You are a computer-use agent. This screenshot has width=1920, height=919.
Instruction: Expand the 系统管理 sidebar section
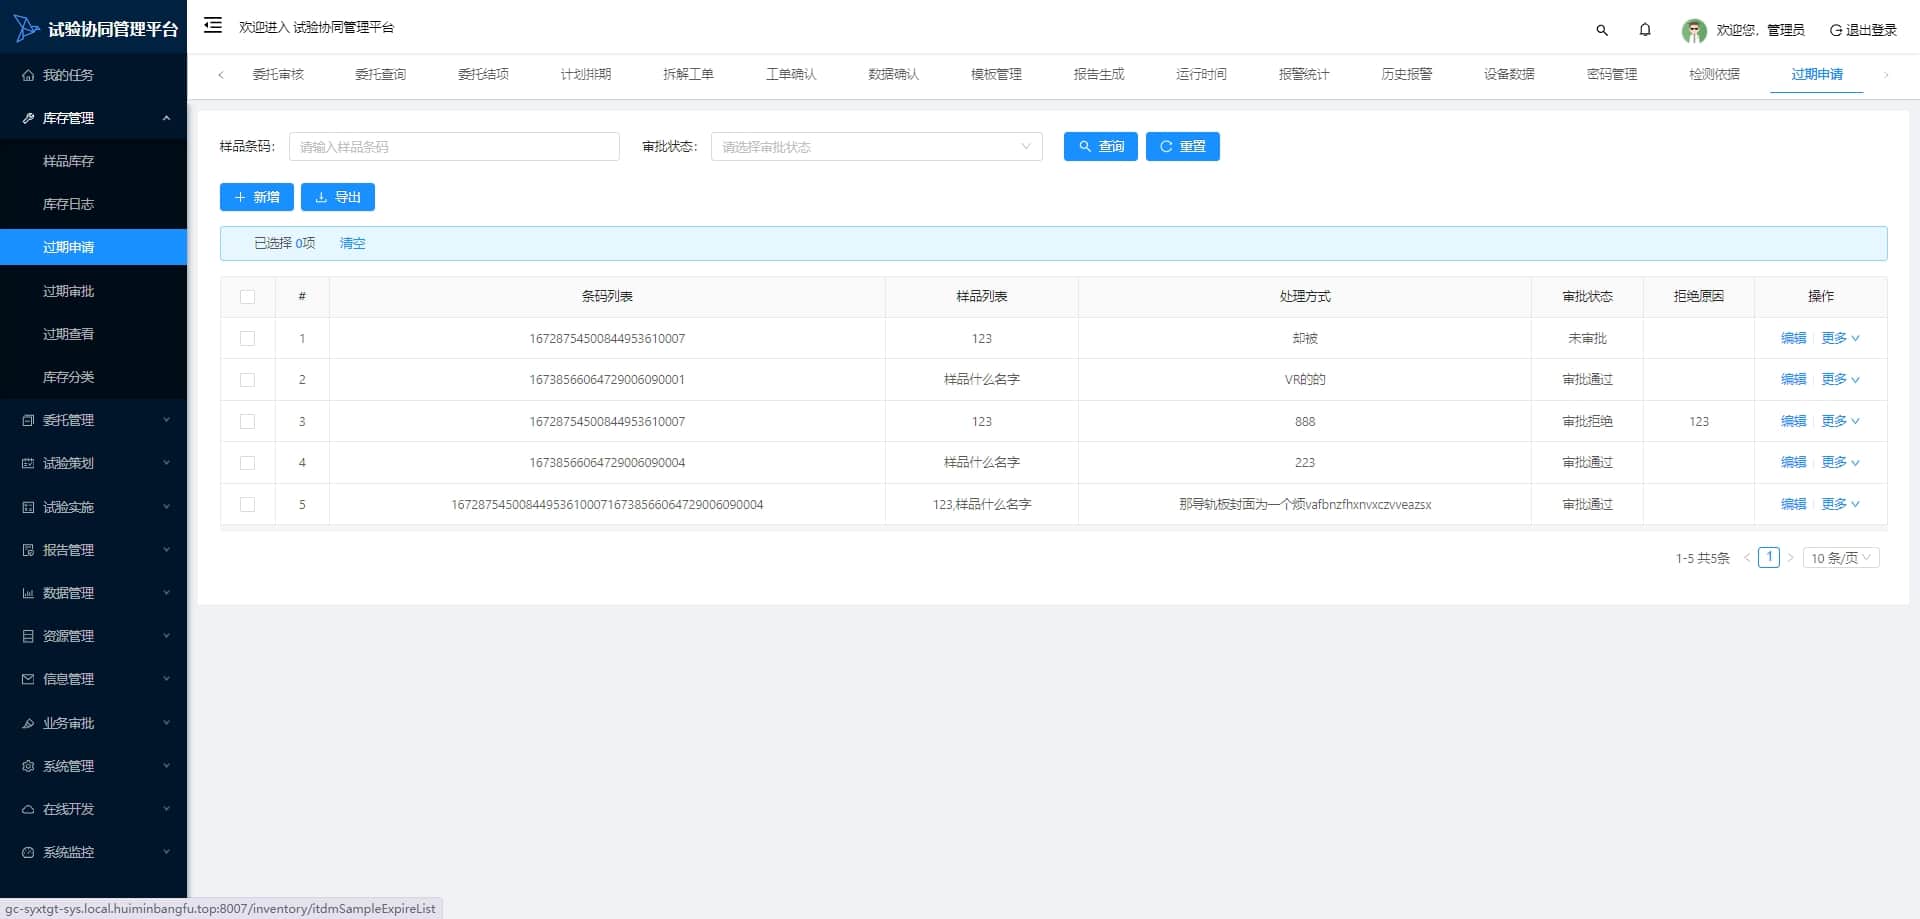tap(93, 766)
